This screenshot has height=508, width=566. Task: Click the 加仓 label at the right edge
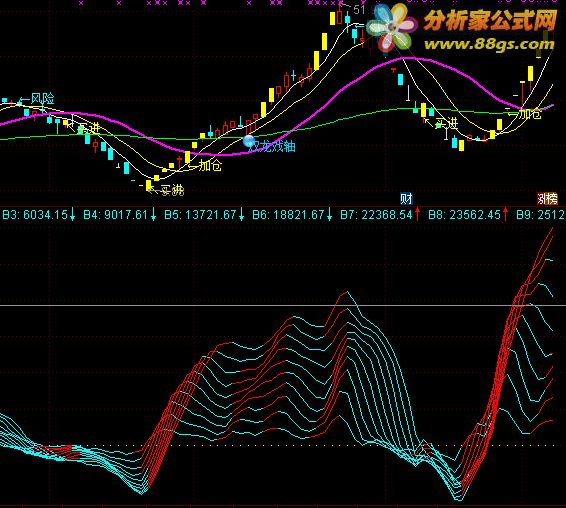tap(525, 114)
